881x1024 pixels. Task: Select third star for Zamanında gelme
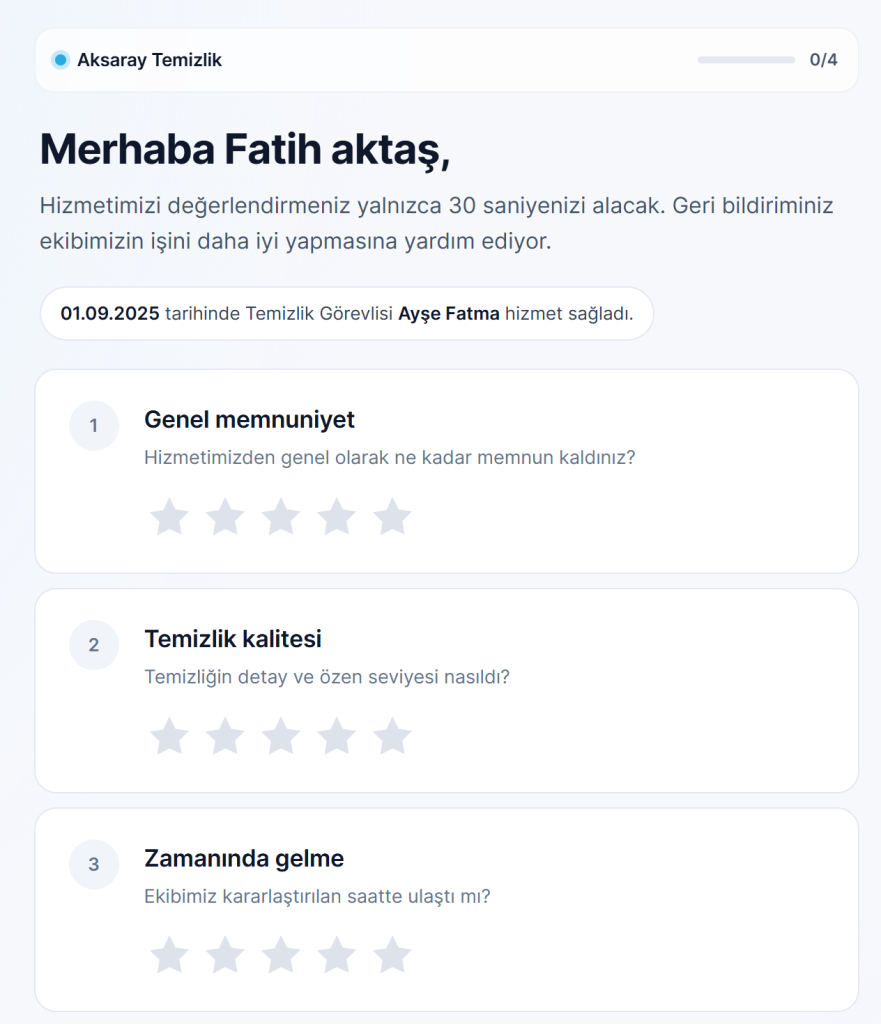tap(281, 955)
